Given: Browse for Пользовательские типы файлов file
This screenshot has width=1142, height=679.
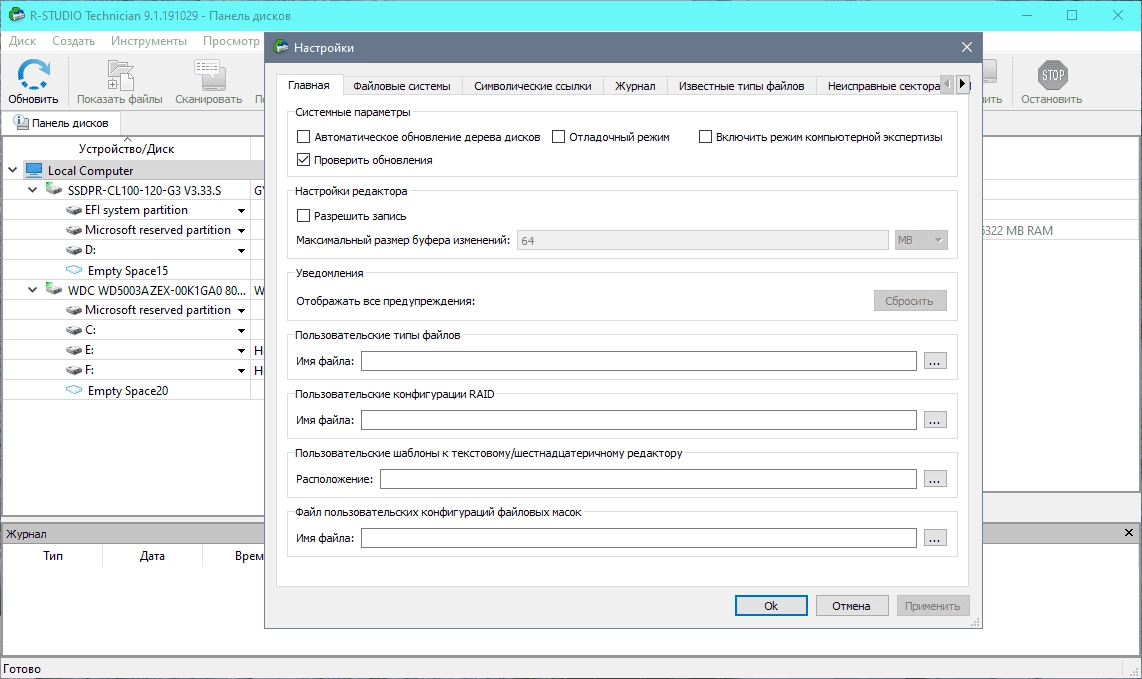Looking at the screenshot, I should coord(935,361).
